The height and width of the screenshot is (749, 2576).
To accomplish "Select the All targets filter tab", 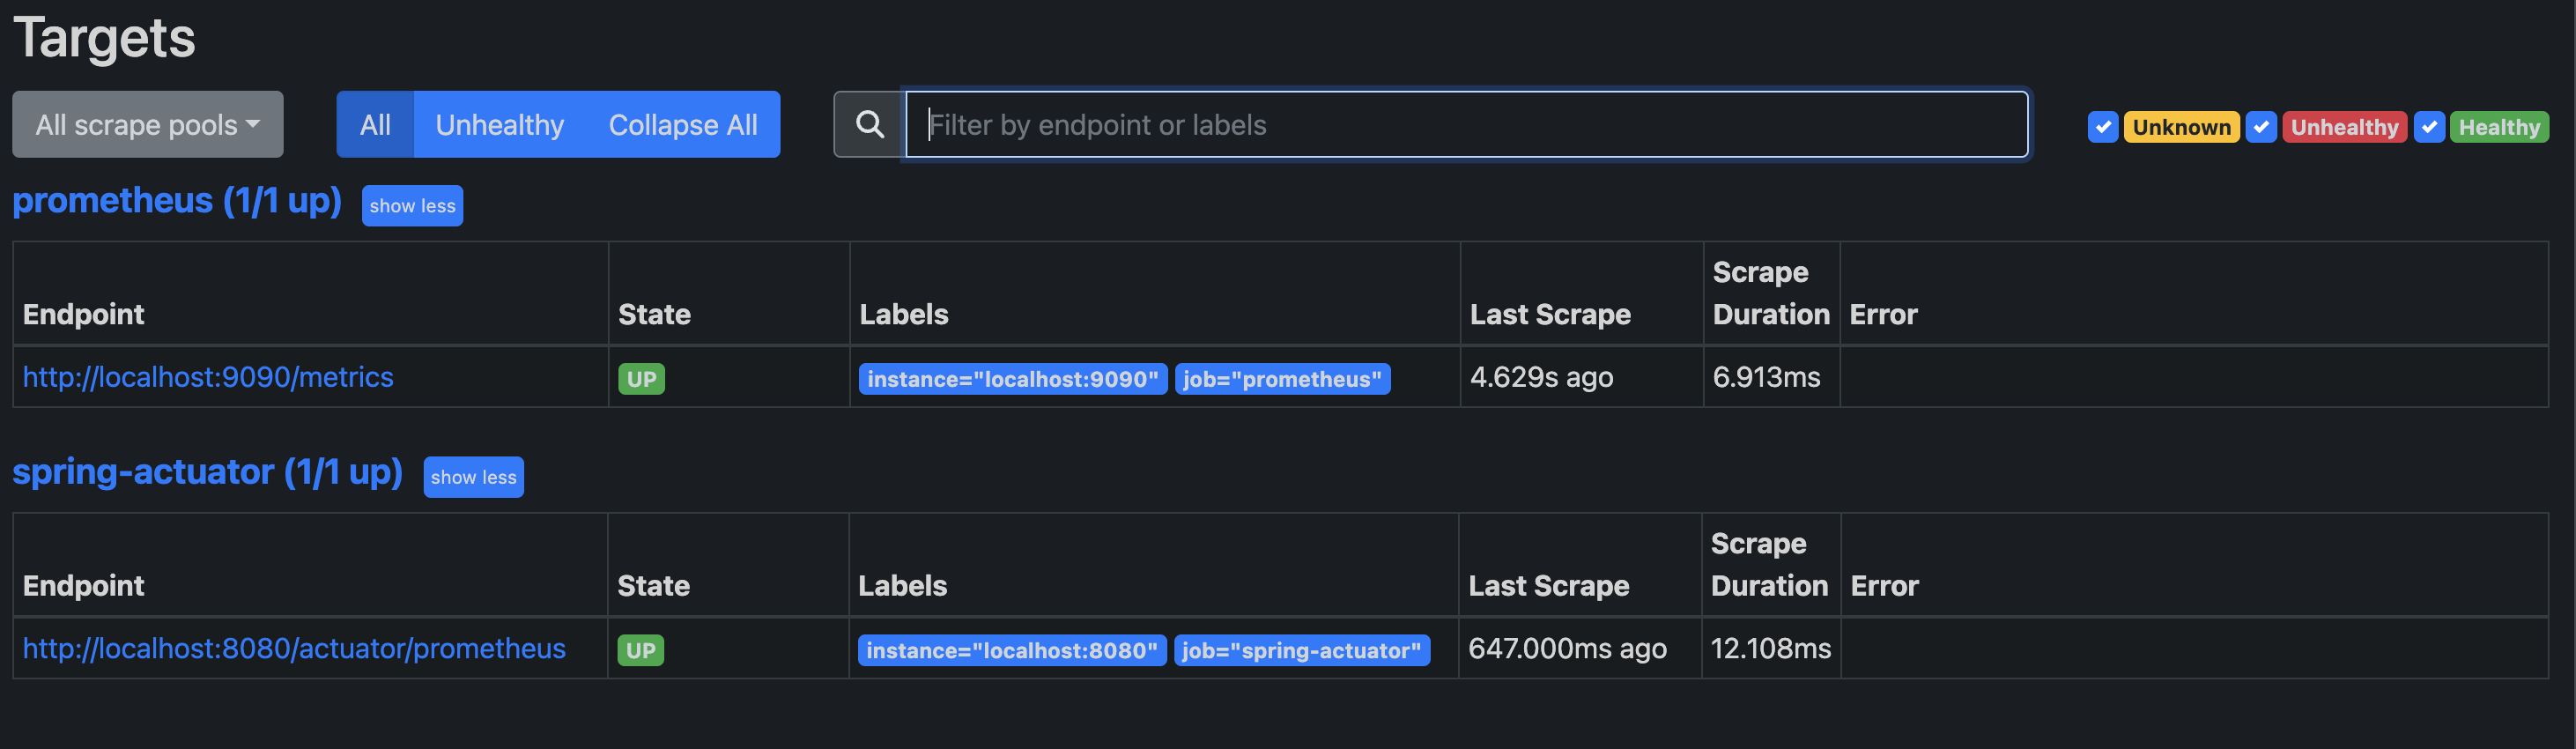I will [x=375, y=125].
